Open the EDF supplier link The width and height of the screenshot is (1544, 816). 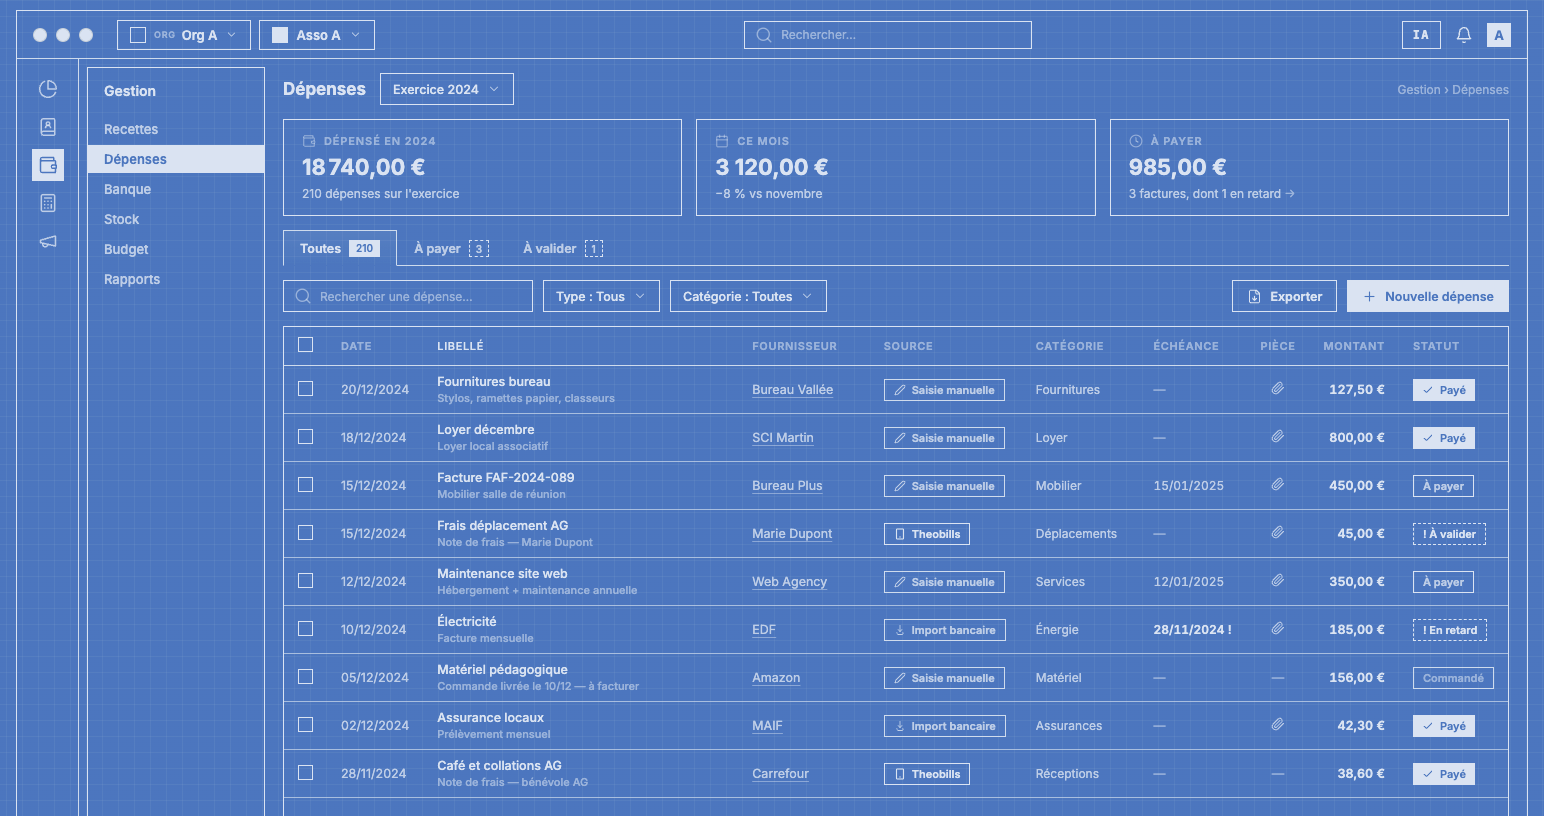(x=764, y=629)
